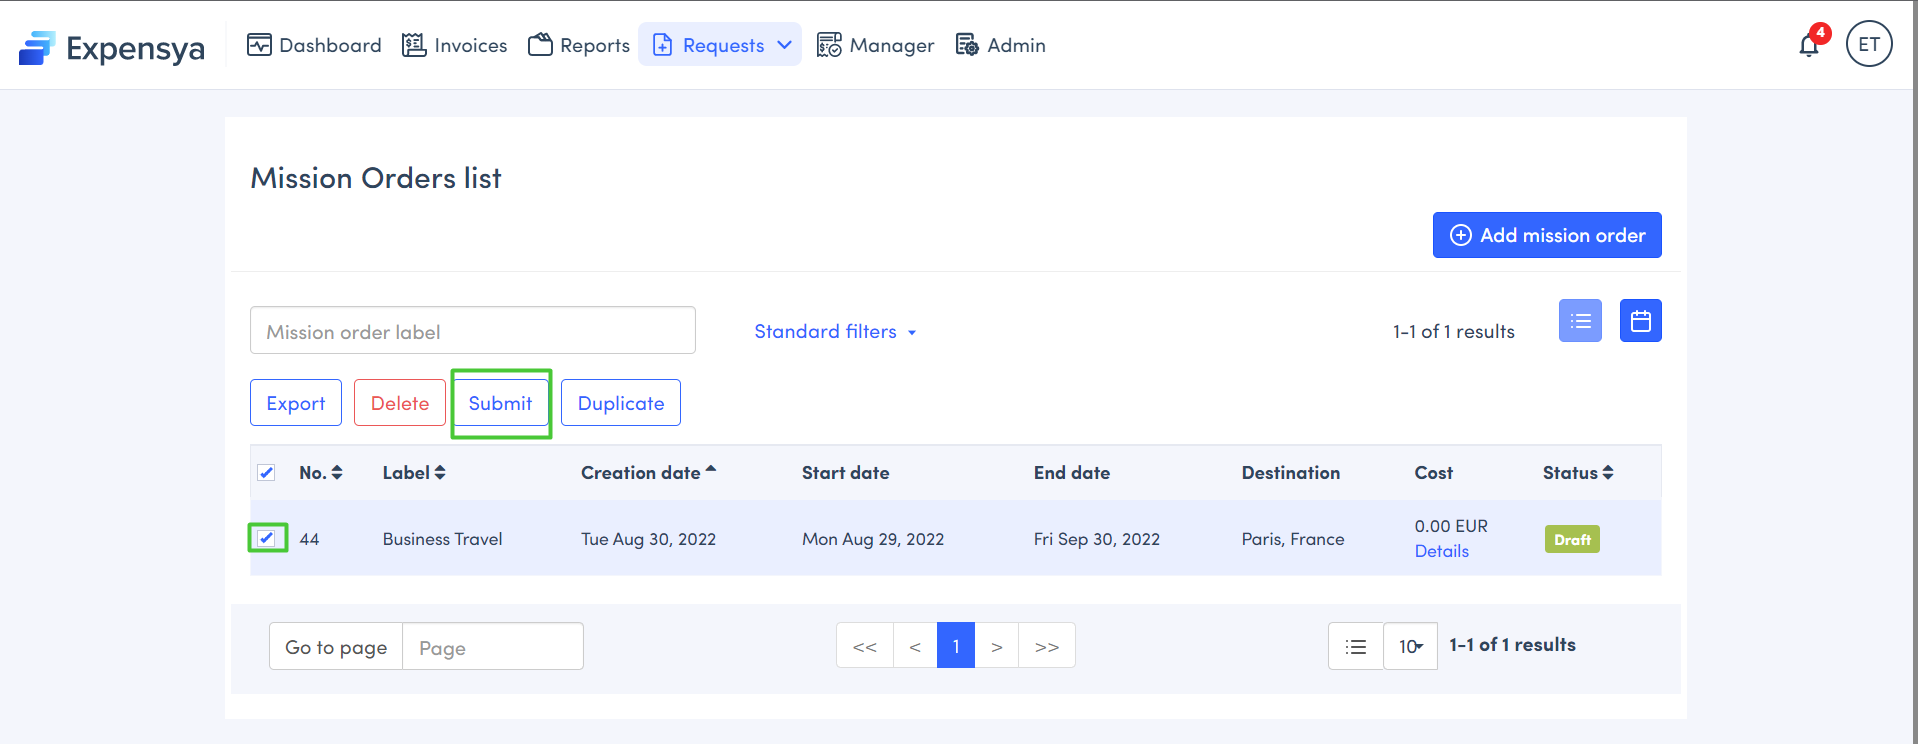Go to the next page arrow
Image resolution: width=1918 pixels, height=744 pixels.
(996, 646)
